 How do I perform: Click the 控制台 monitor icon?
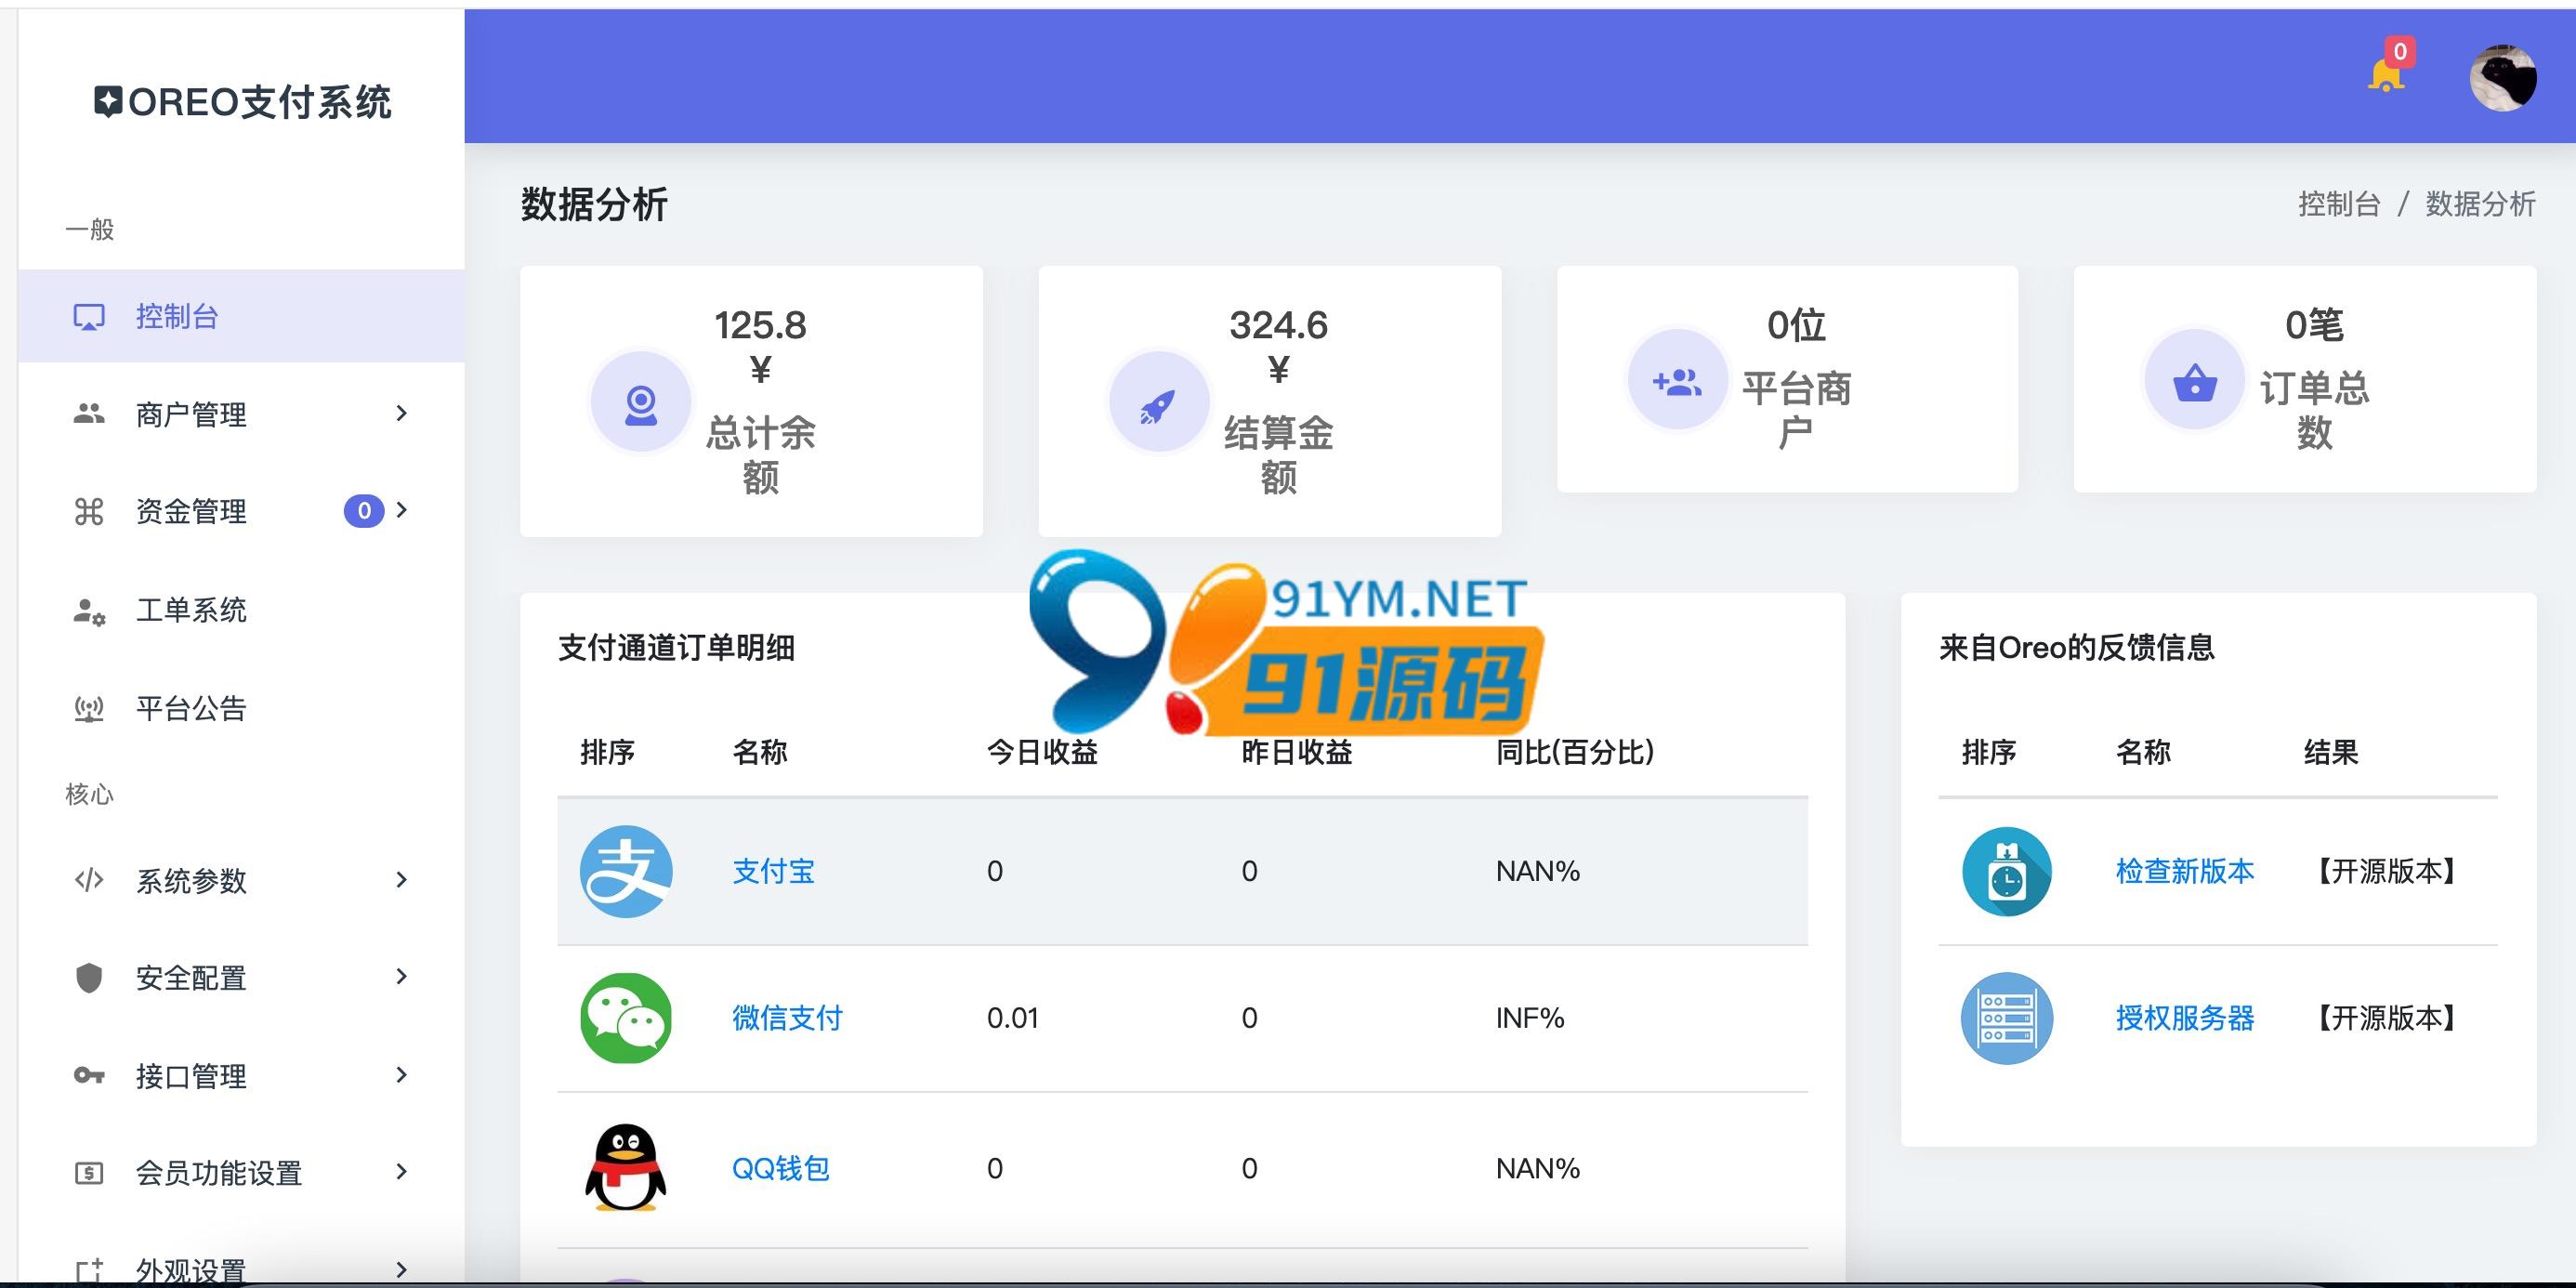89,317
